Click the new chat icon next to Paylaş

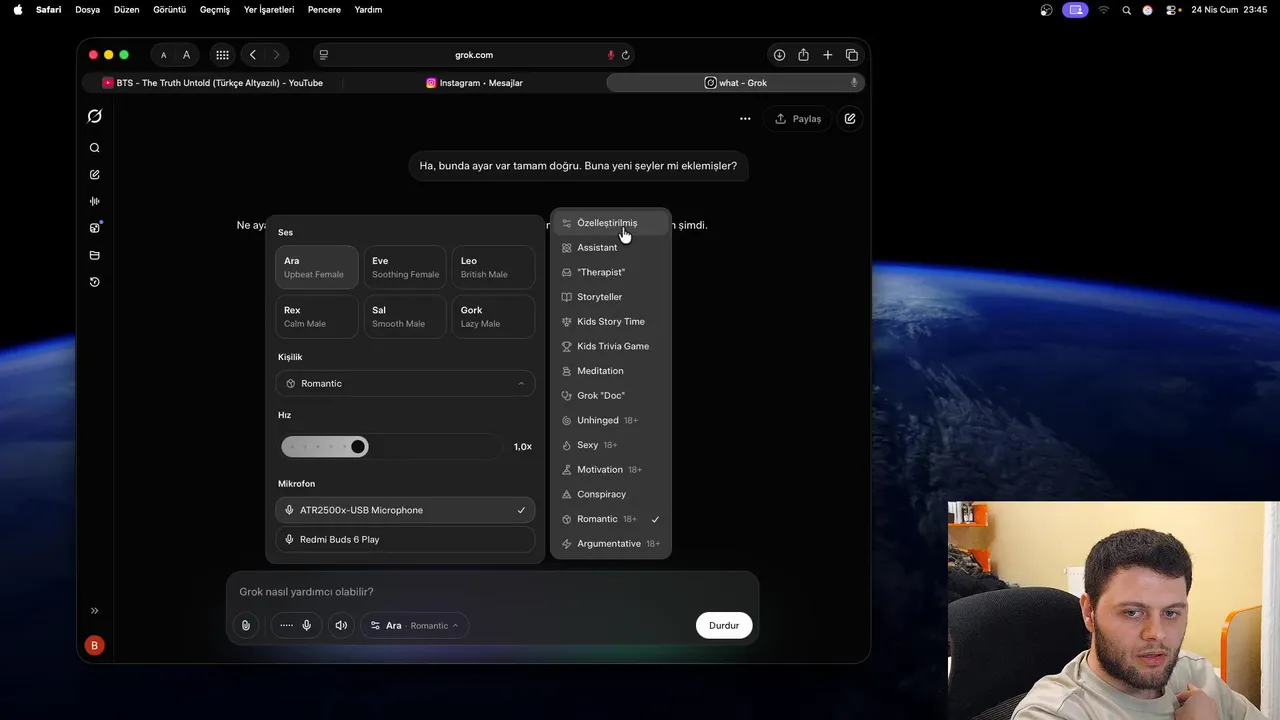click(850, 118)
